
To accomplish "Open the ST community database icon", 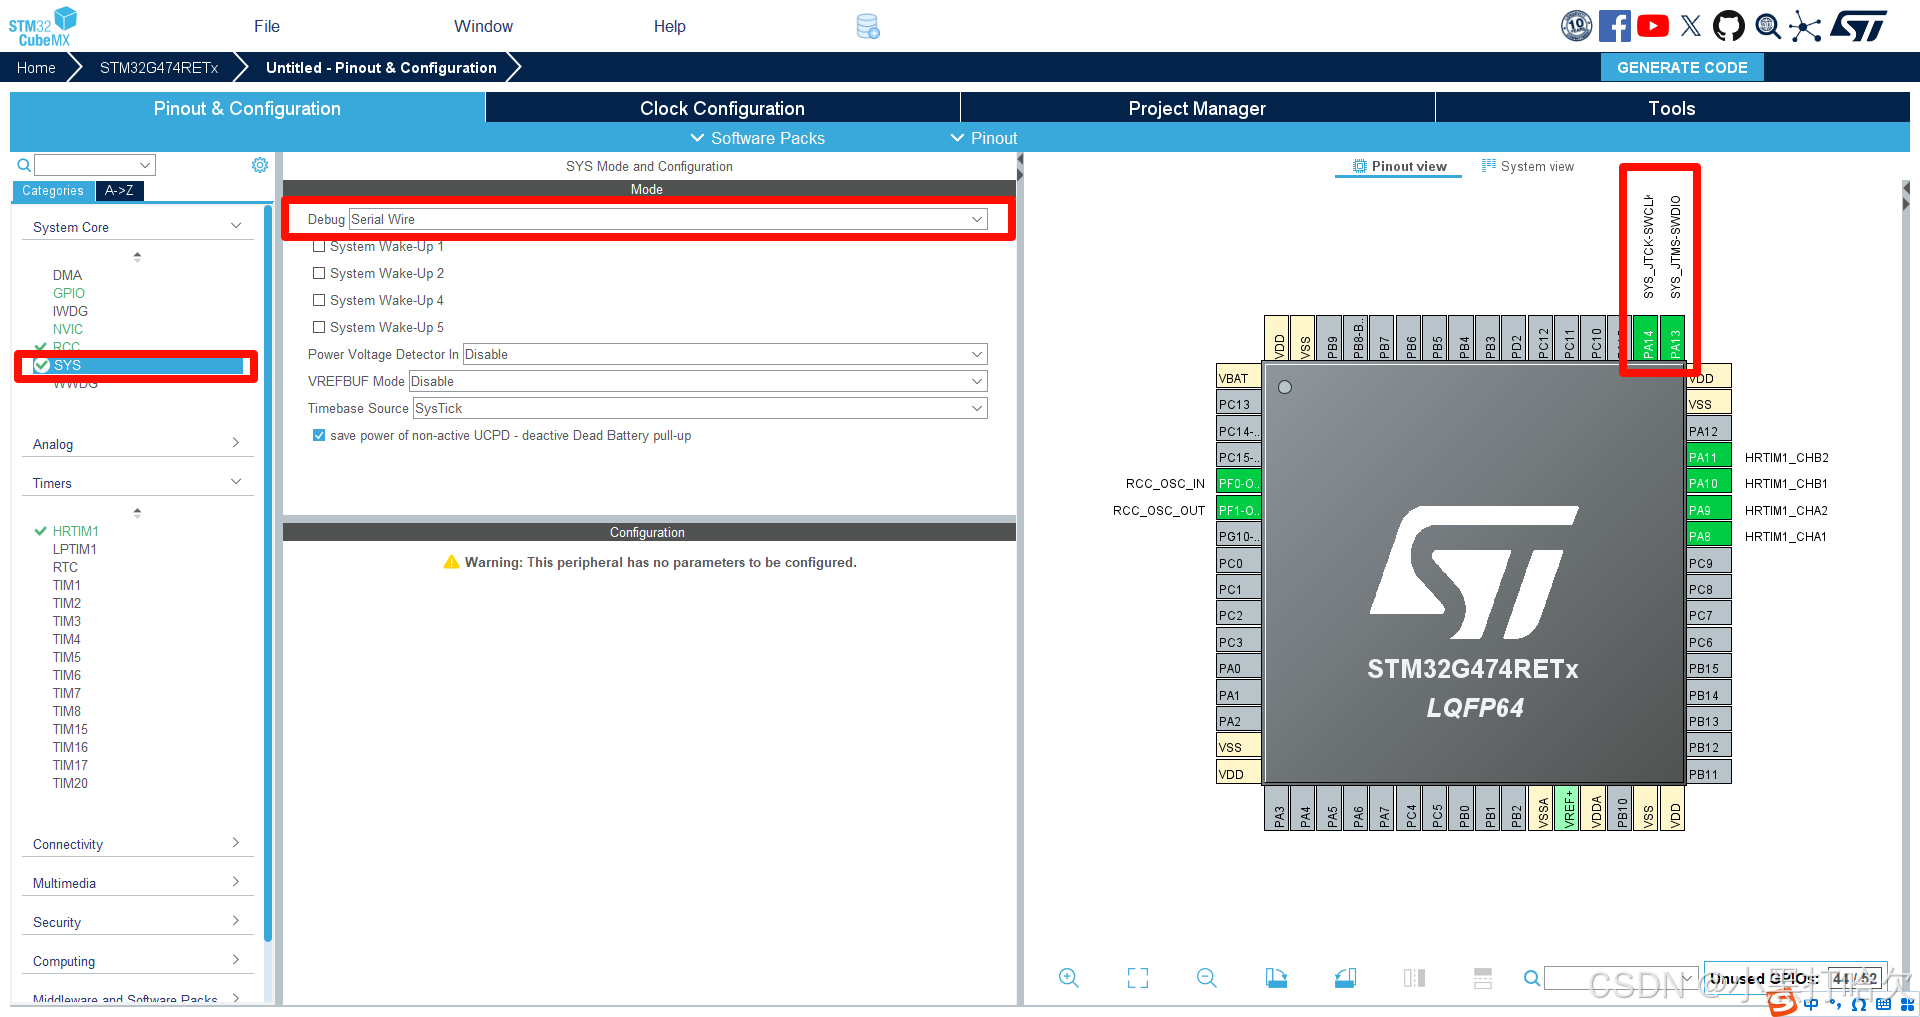I will tap(868, 27).
